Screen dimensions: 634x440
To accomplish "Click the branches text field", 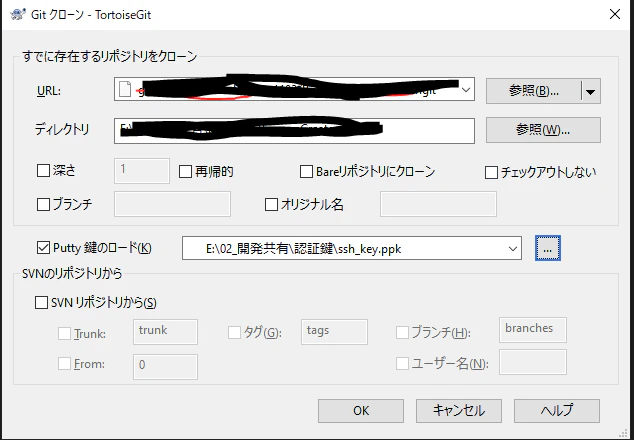I will [x=533, y=330].
